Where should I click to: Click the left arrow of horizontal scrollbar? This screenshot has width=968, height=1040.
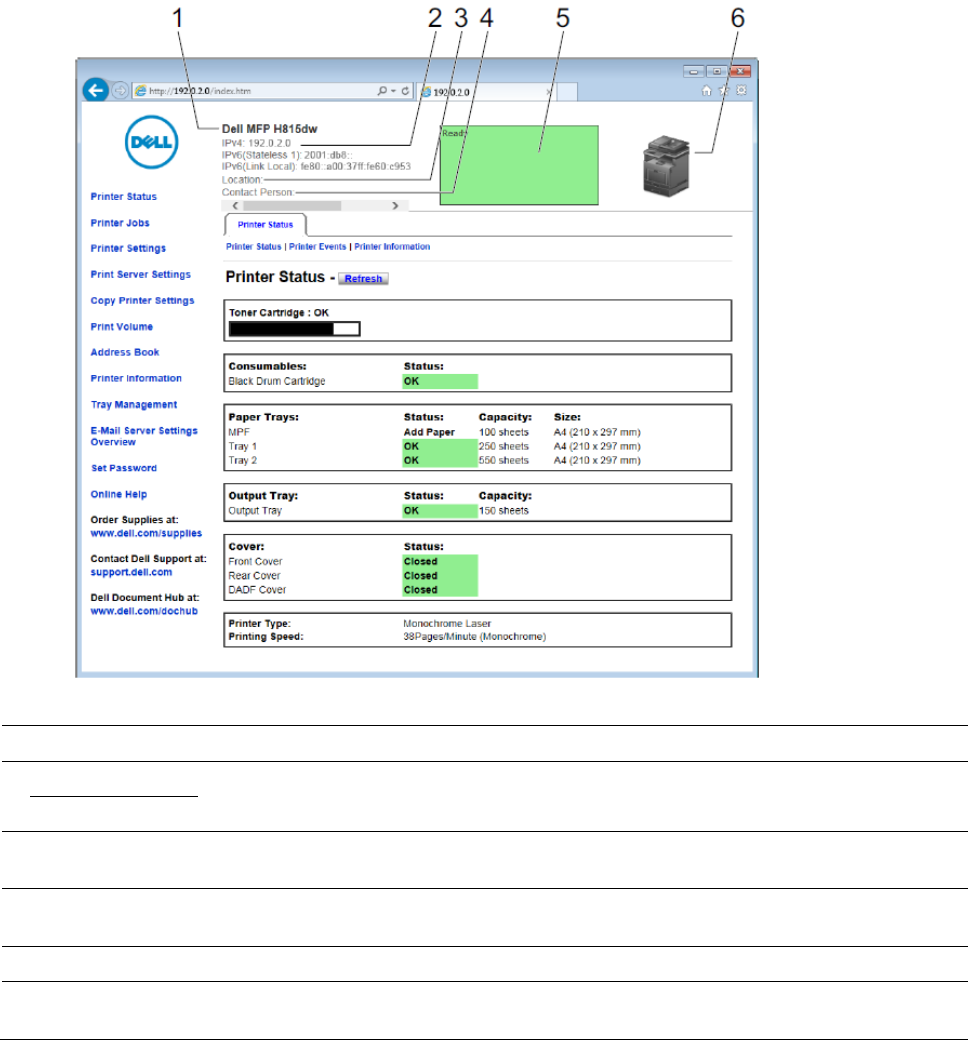point(235,206)
